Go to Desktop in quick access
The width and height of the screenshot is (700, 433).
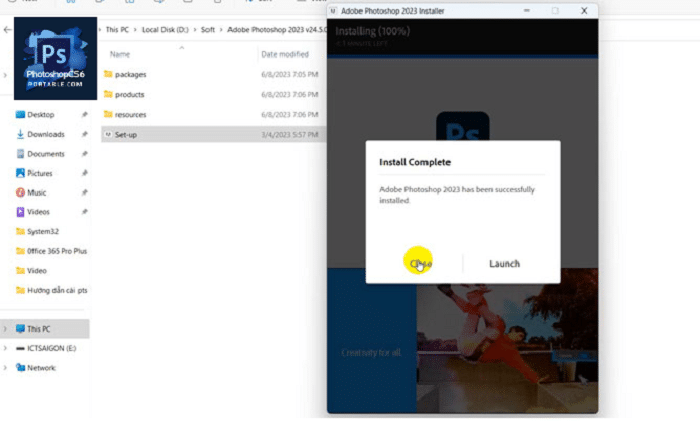pos(41,114)
